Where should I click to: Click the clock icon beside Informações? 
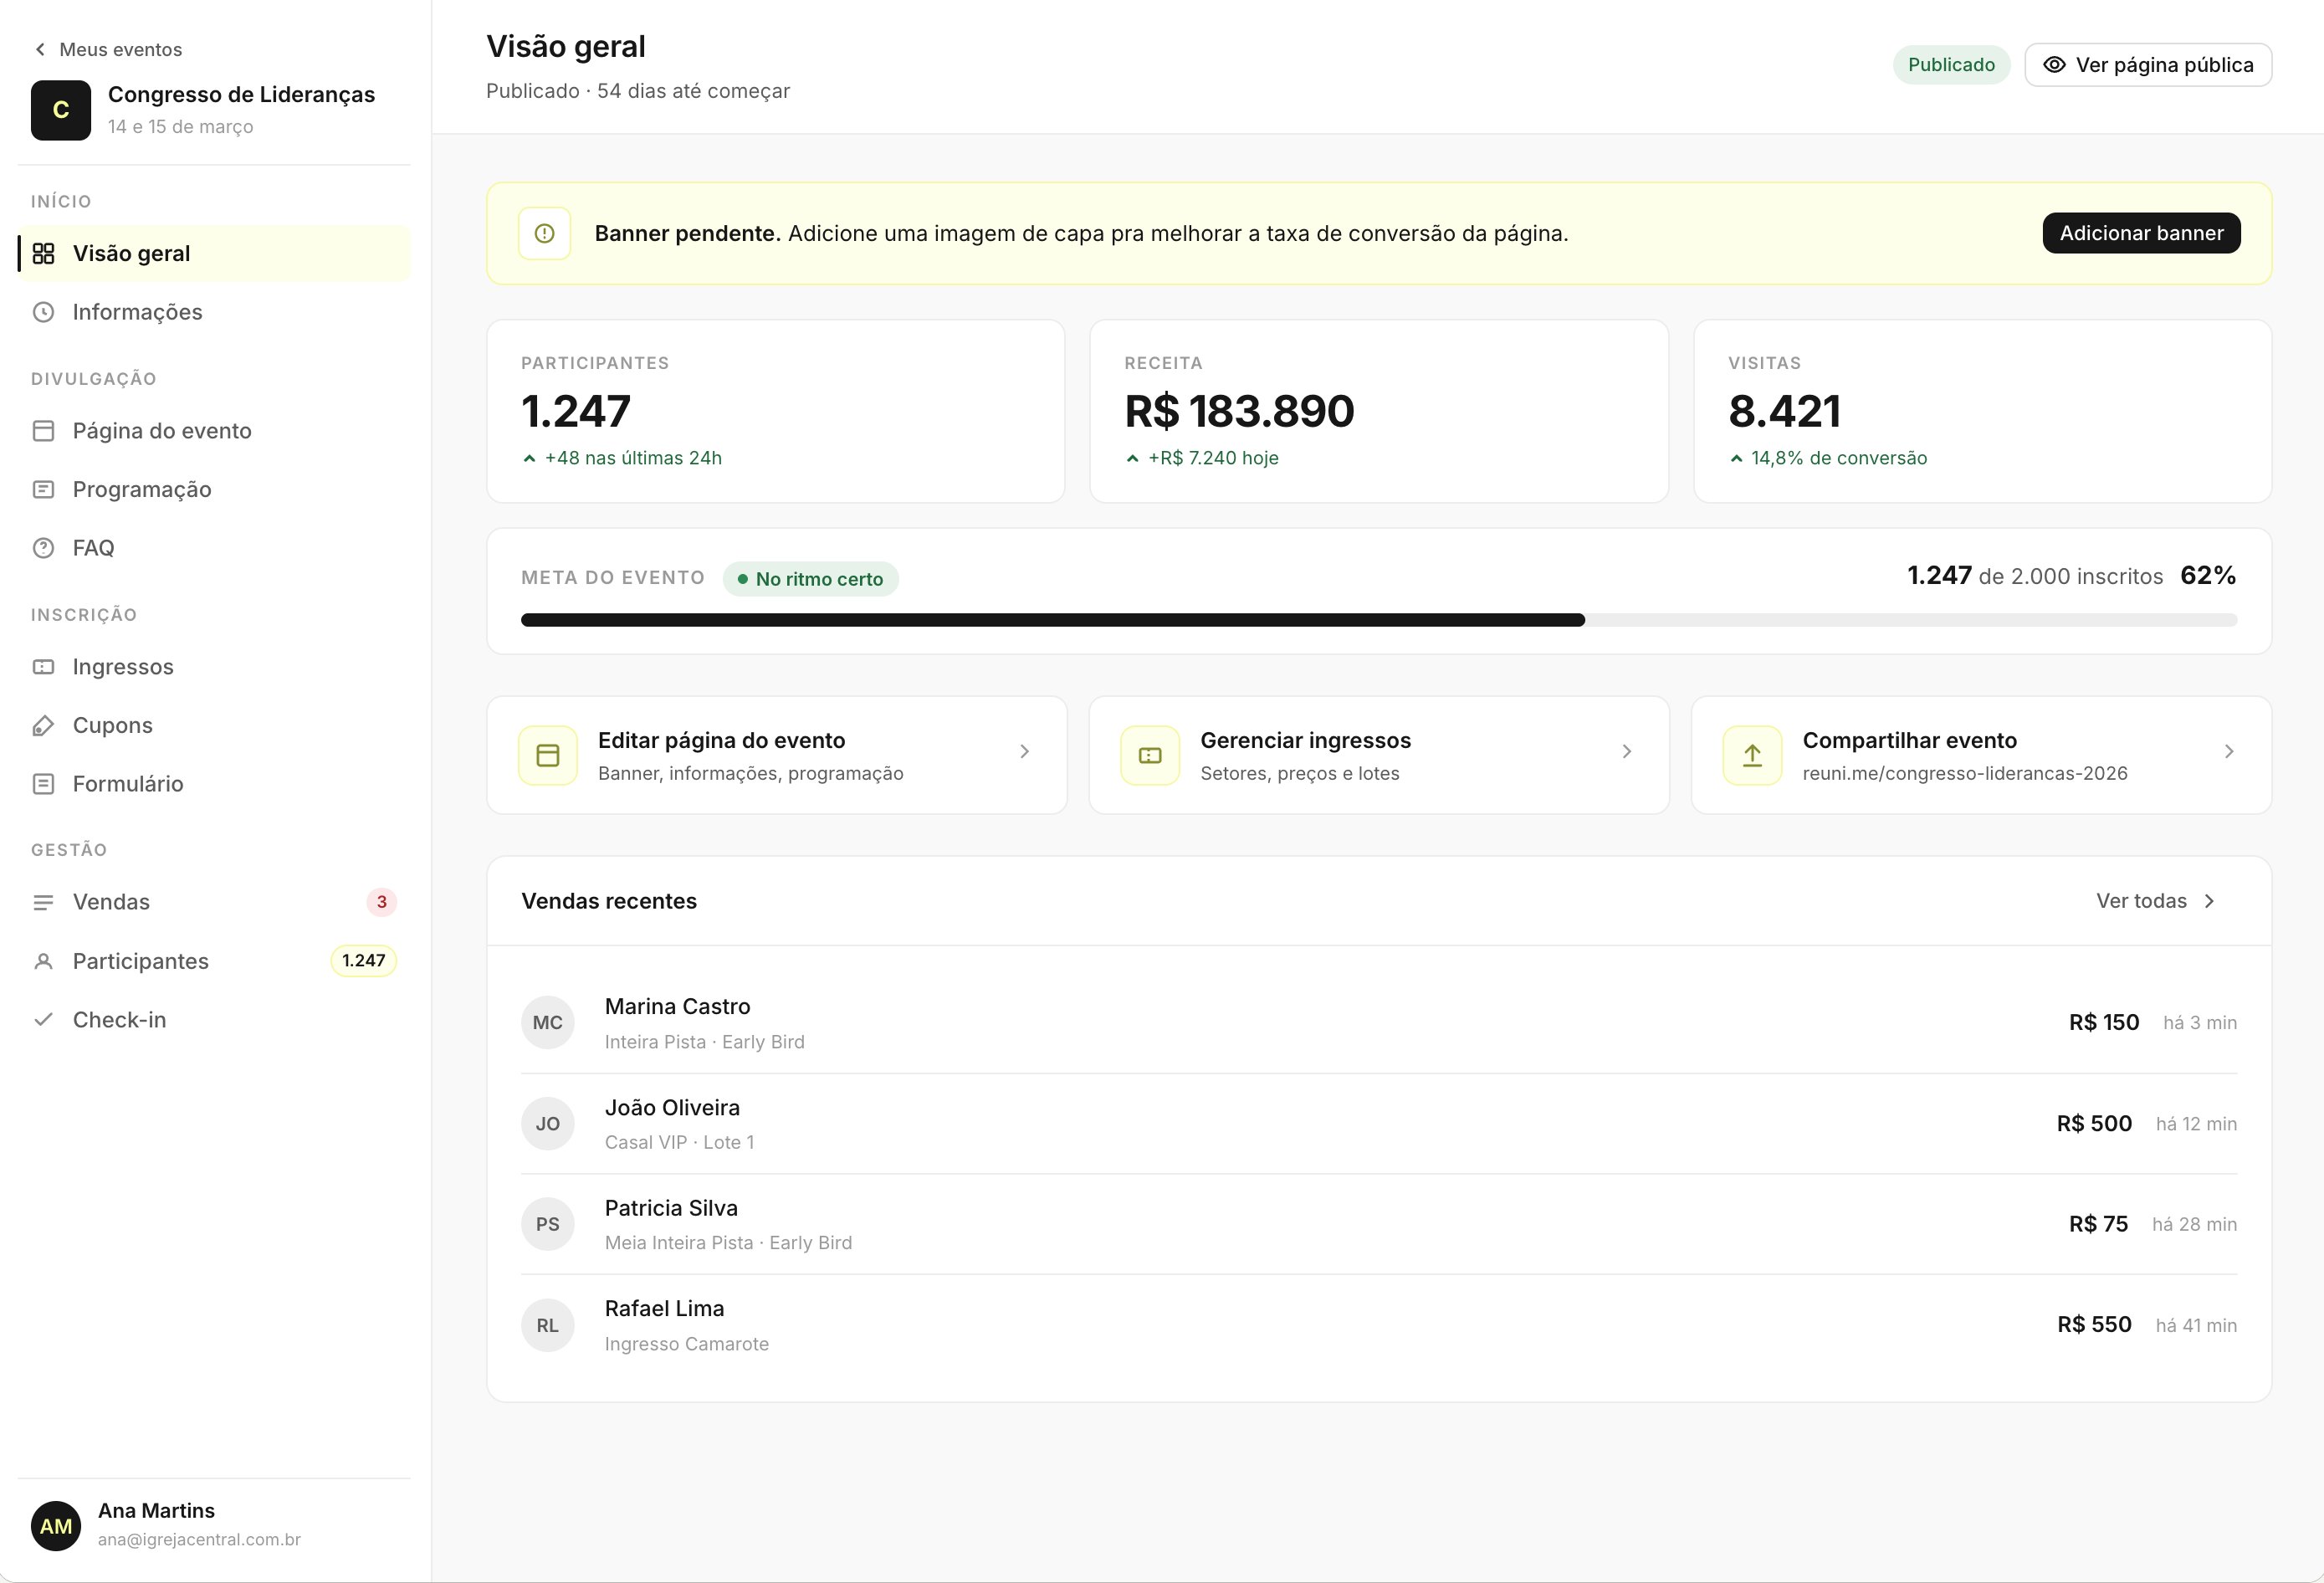pyautogui.click(x=43, y=312)
